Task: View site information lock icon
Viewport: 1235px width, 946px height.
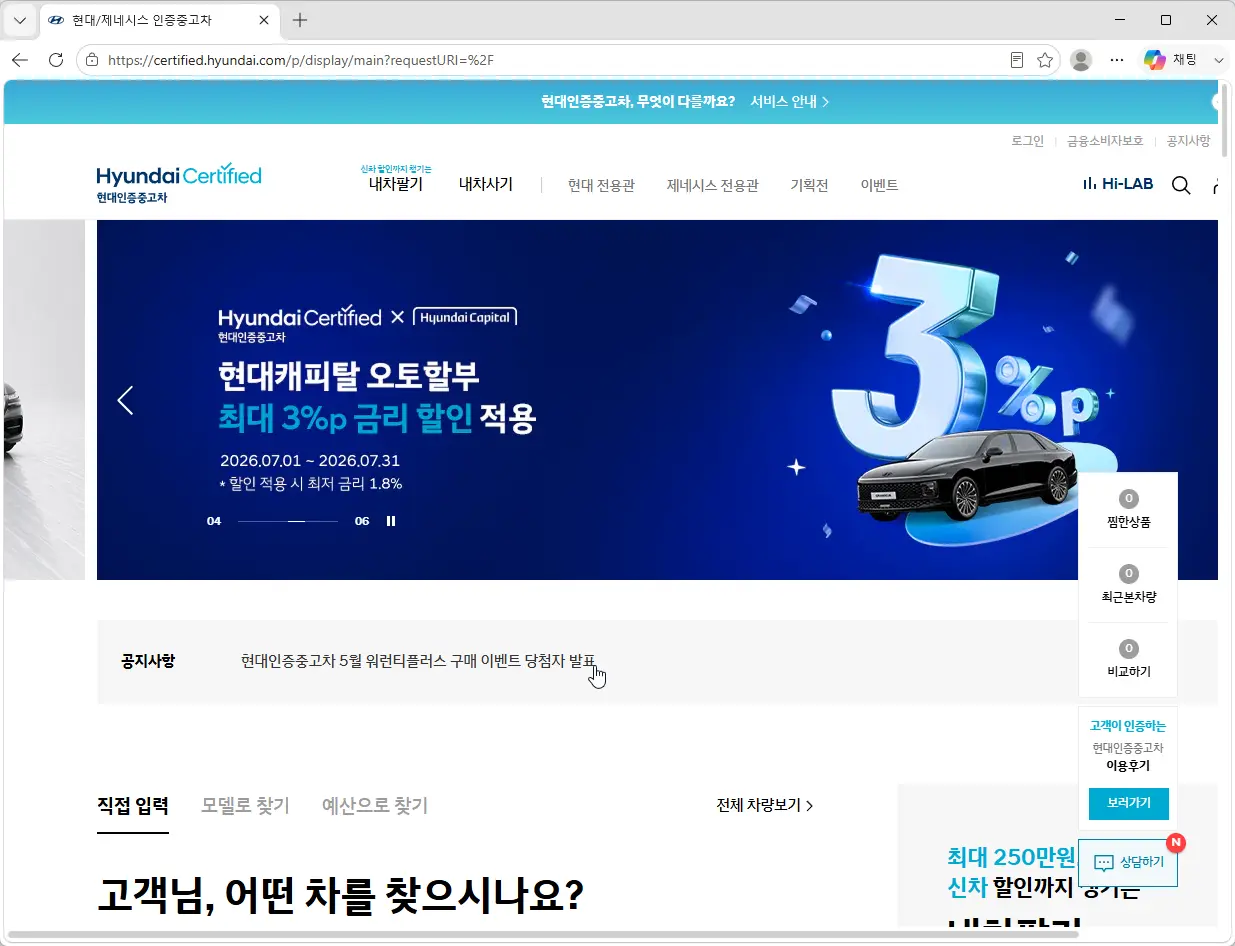Action: pyautogui.click(x=92, y=60)
